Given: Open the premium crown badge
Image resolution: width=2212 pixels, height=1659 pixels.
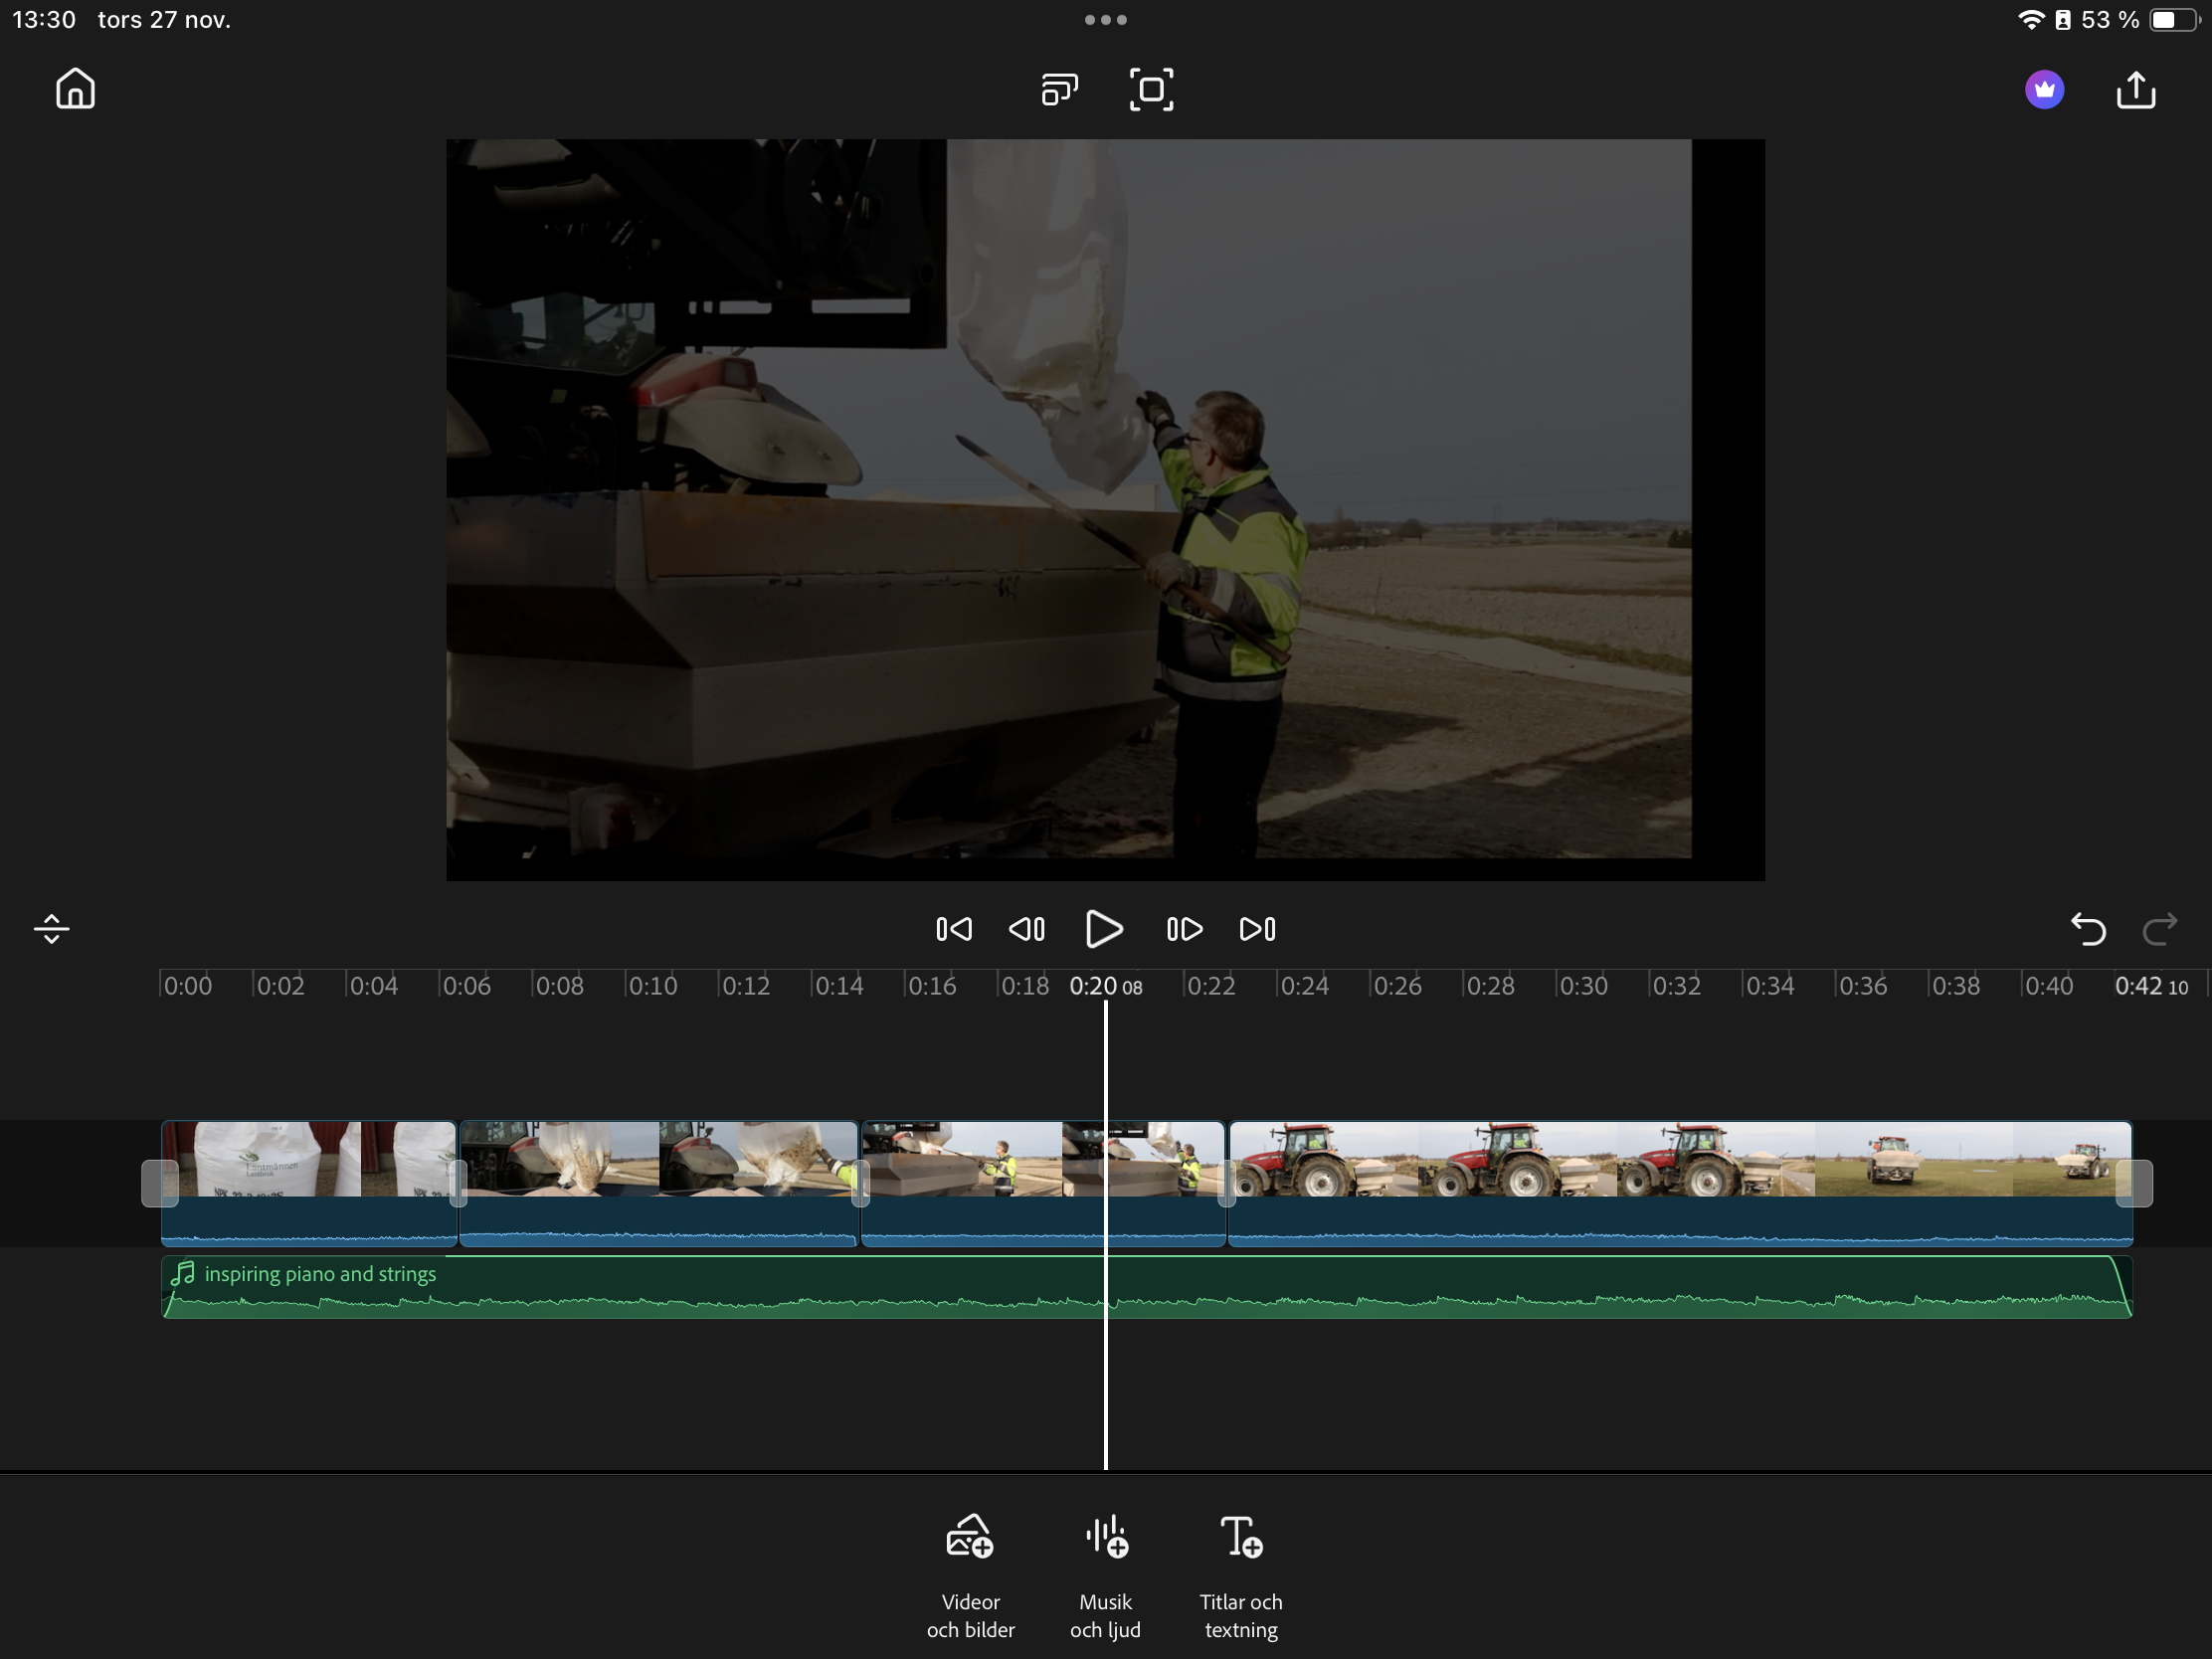Looking at the screenshot, I should point(2044,89).
